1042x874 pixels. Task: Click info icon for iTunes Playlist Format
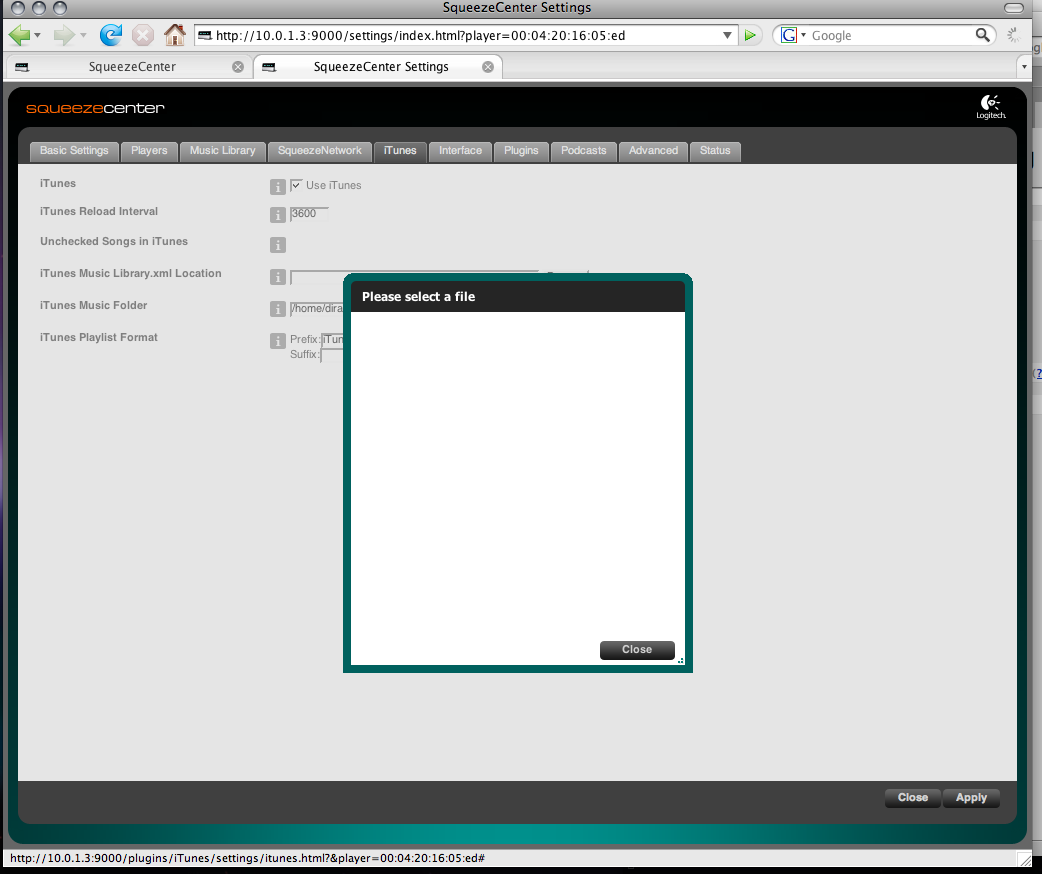click(278, 341)
